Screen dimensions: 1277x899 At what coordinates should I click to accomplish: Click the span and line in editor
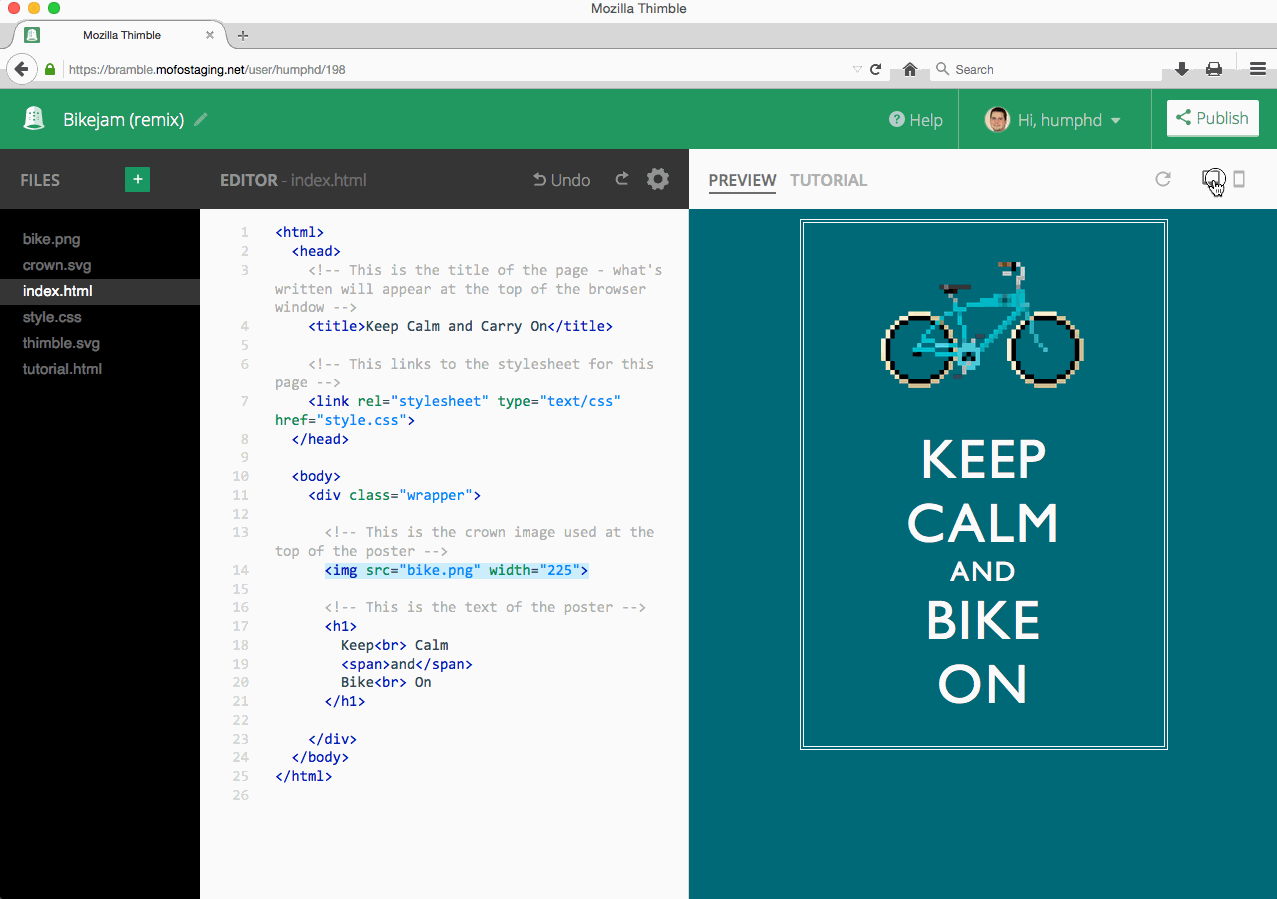click(406, 664)
